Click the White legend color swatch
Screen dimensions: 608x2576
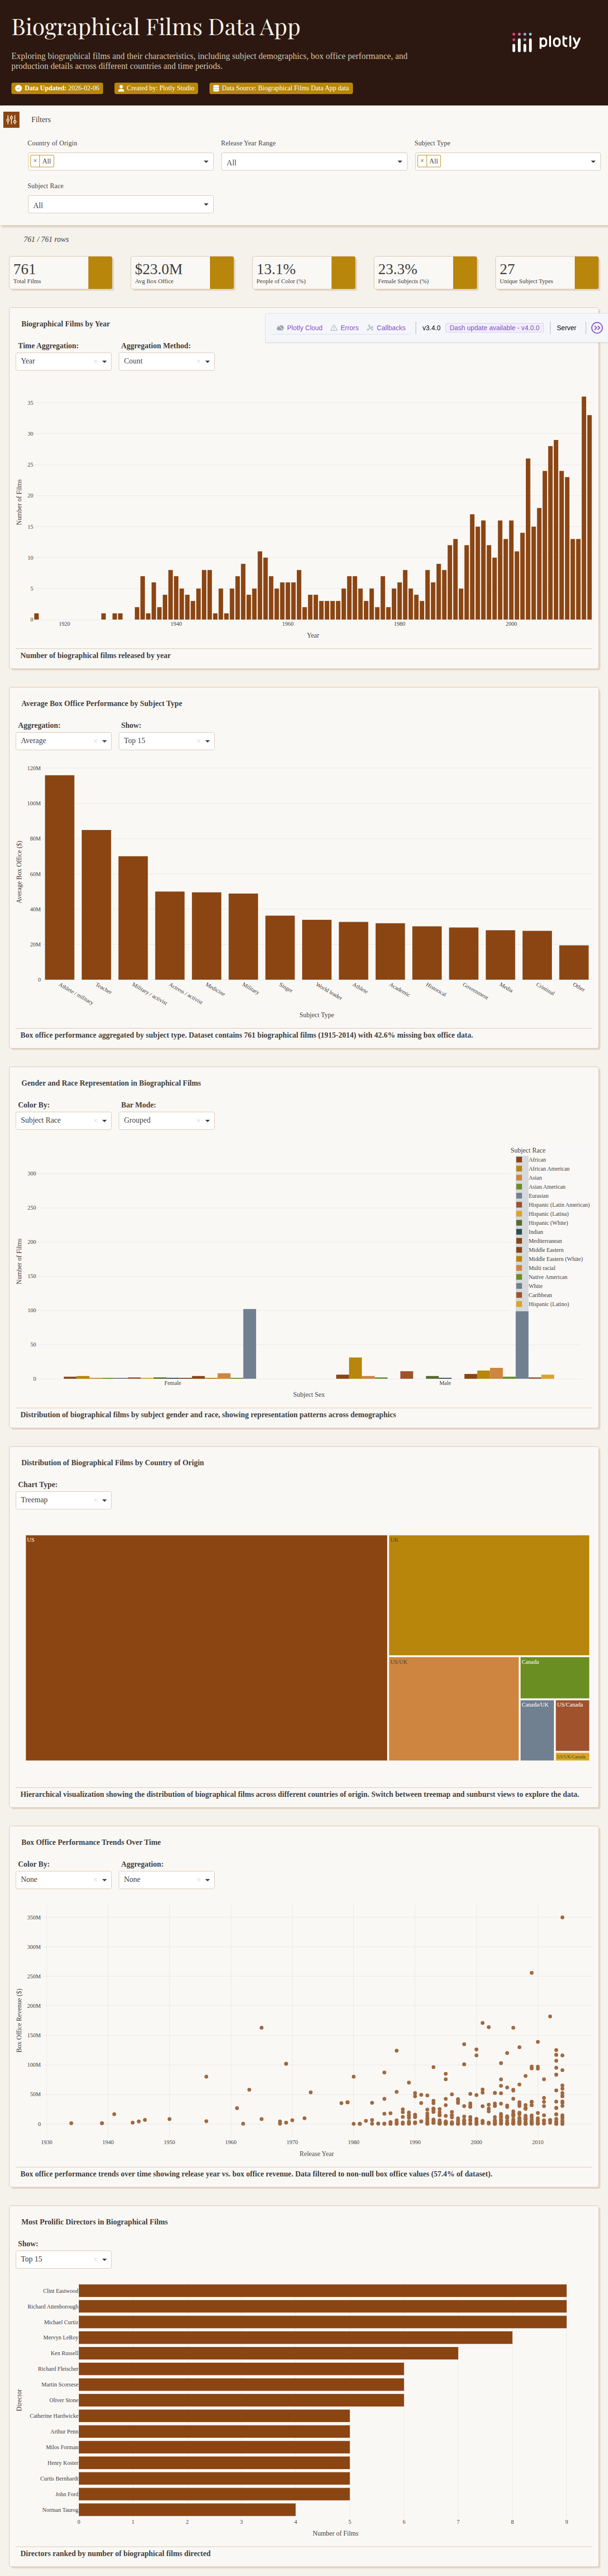click(x=519, y=1286)
